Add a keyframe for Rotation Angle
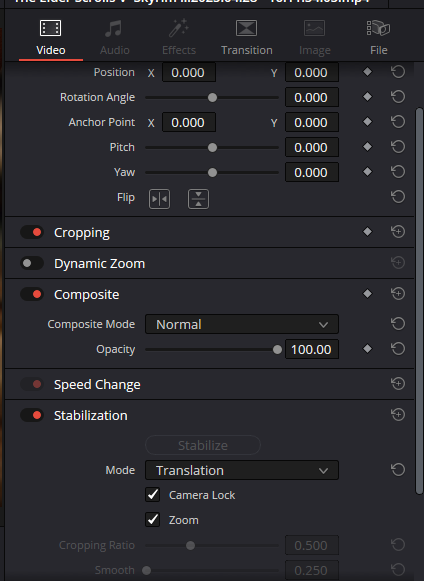The width and height of the screenshot is (424, 581). pyautogui.click(x=367, y=97)
